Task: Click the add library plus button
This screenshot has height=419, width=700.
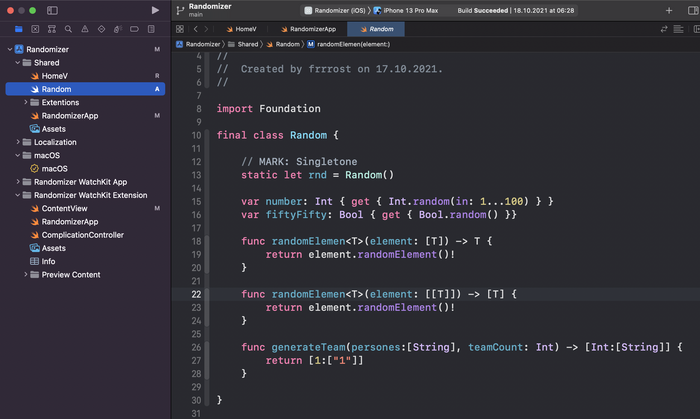Action: click(669, 10)
